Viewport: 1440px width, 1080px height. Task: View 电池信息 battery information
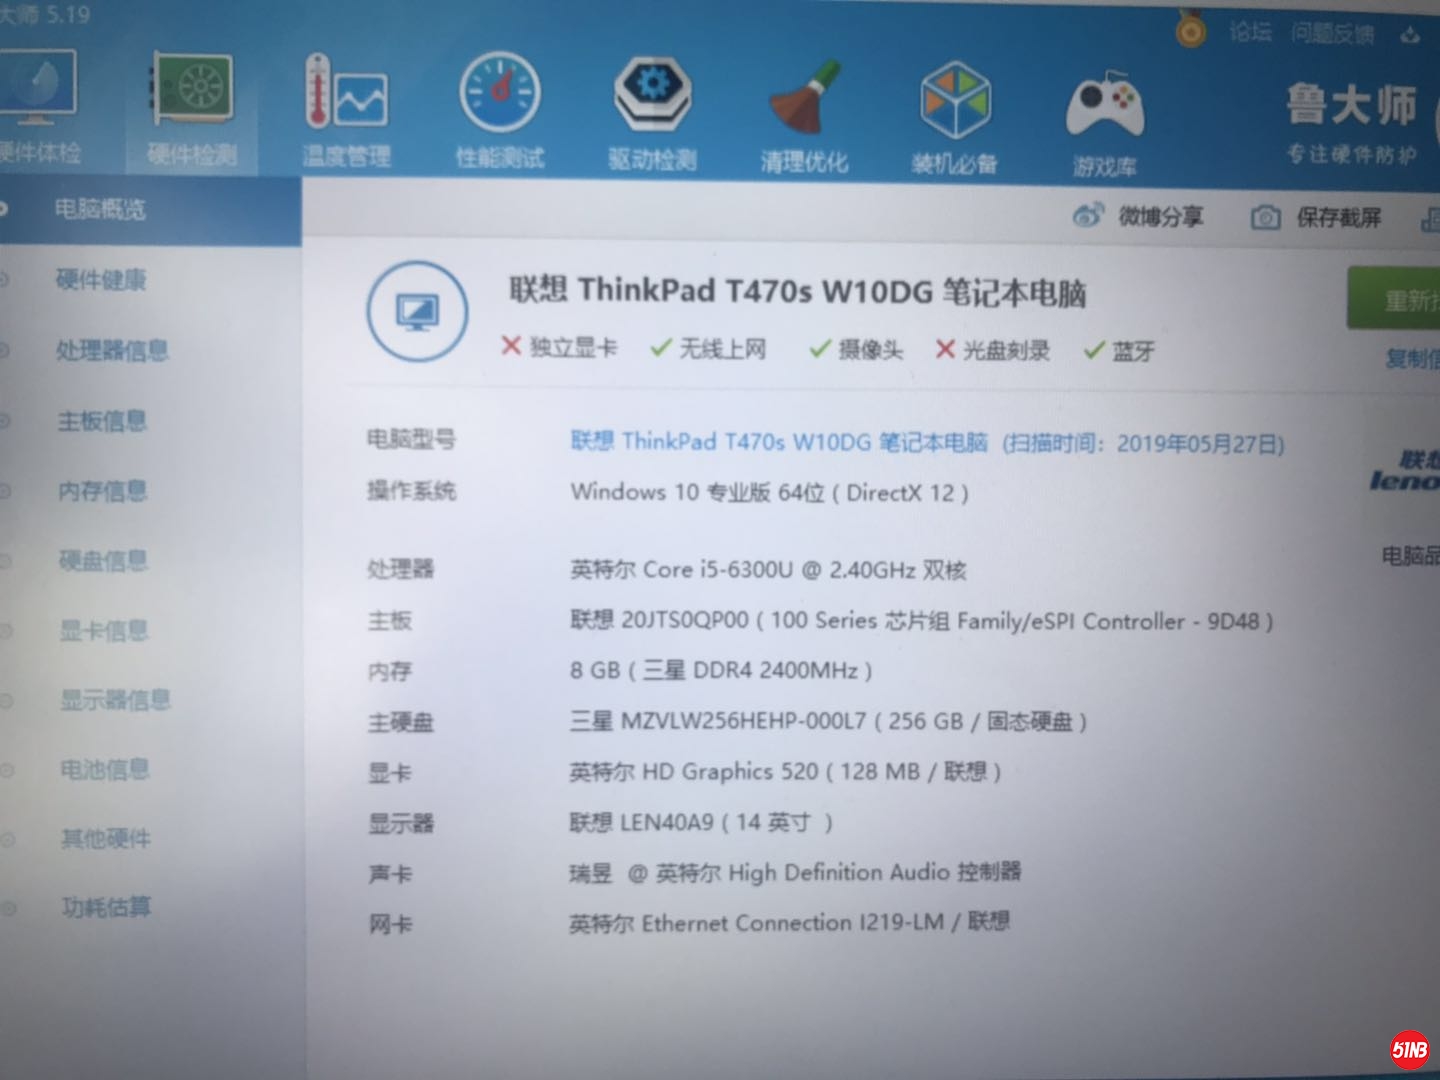(x=105, y=770)
